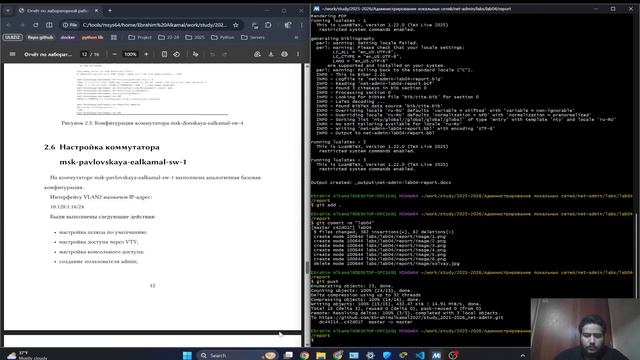Open the Windows Start menu
The image size is (640, 360).
tap(187, 355)
